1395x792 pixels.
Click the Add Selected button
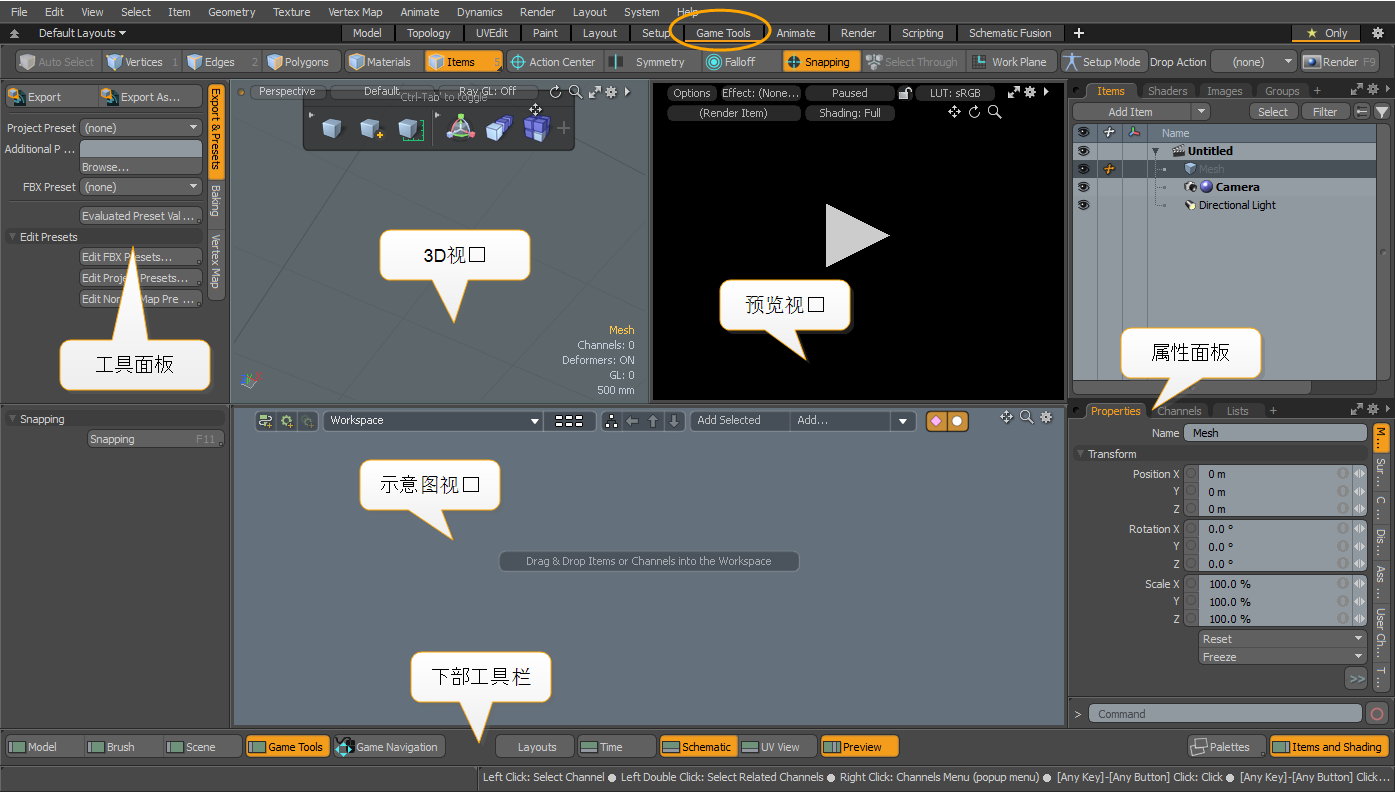(728, 421)
